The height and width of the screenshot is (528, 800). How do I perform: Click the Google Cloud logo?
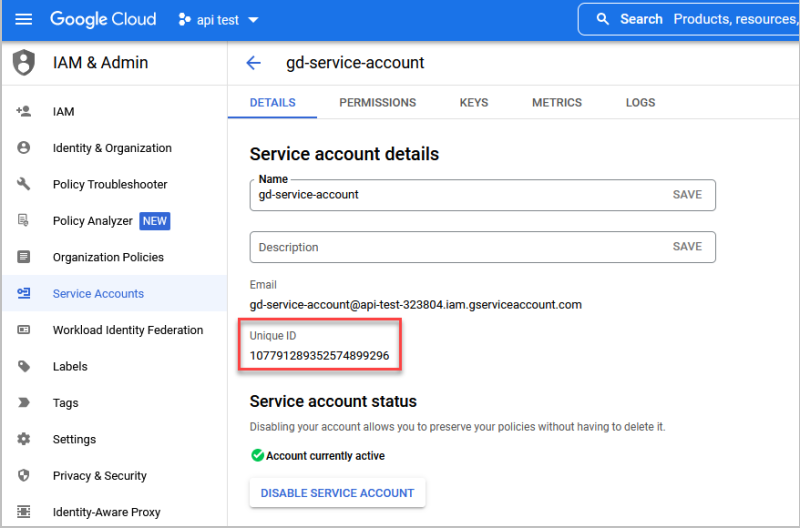pyautogui.click(x=103, y=19)
